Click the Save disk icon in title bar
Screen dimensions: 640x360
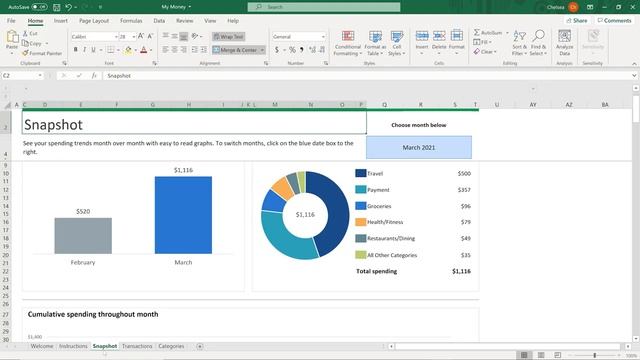[x=57, y=7]
